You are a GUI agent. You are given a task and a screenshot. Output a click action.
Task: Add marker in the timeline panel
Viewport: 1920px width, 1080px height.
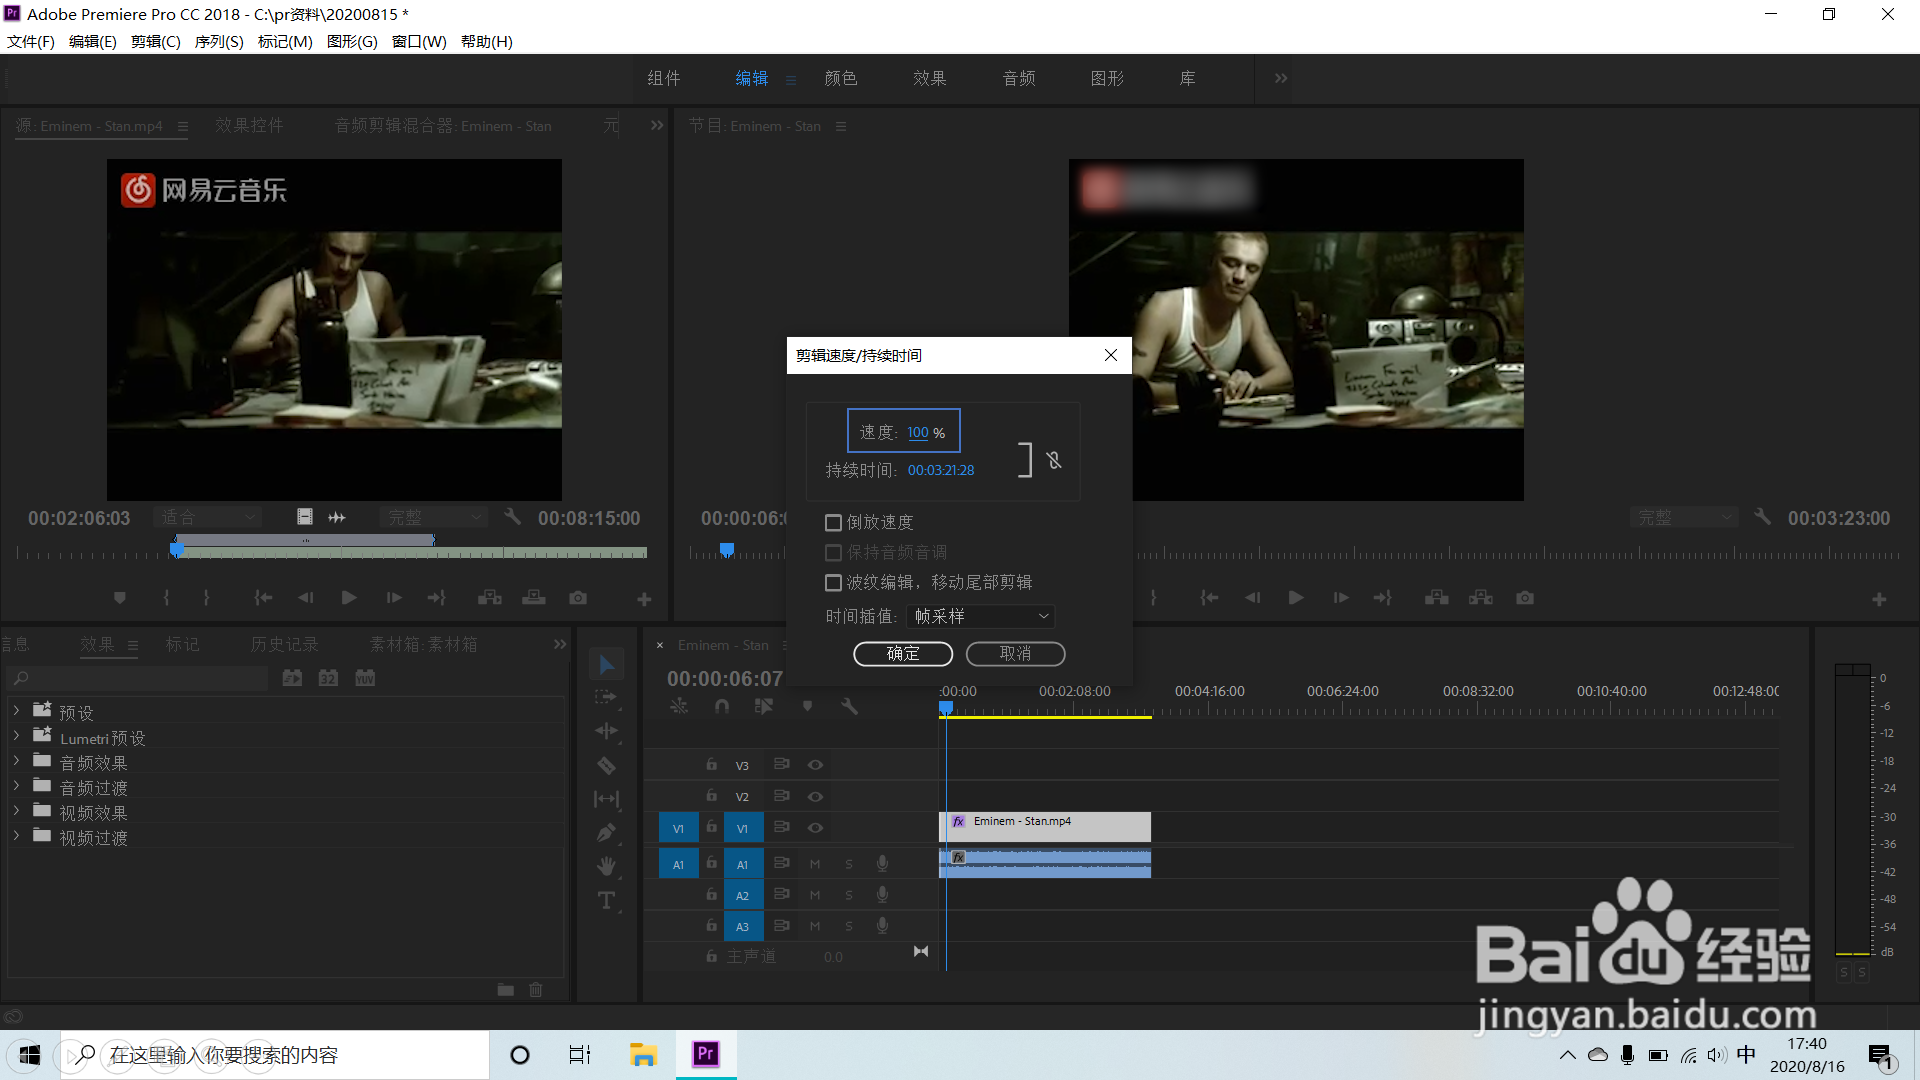[x=808, y=706]
